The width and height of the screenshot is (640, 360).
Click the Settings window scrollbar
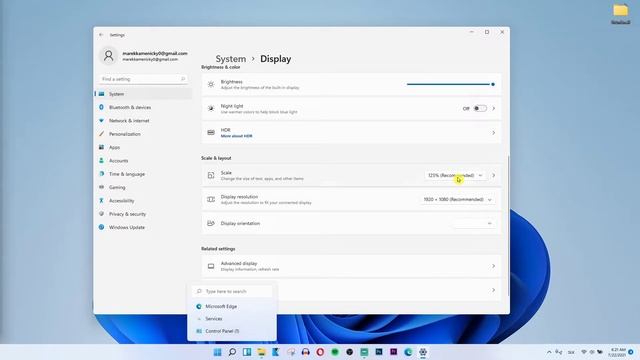508,226
